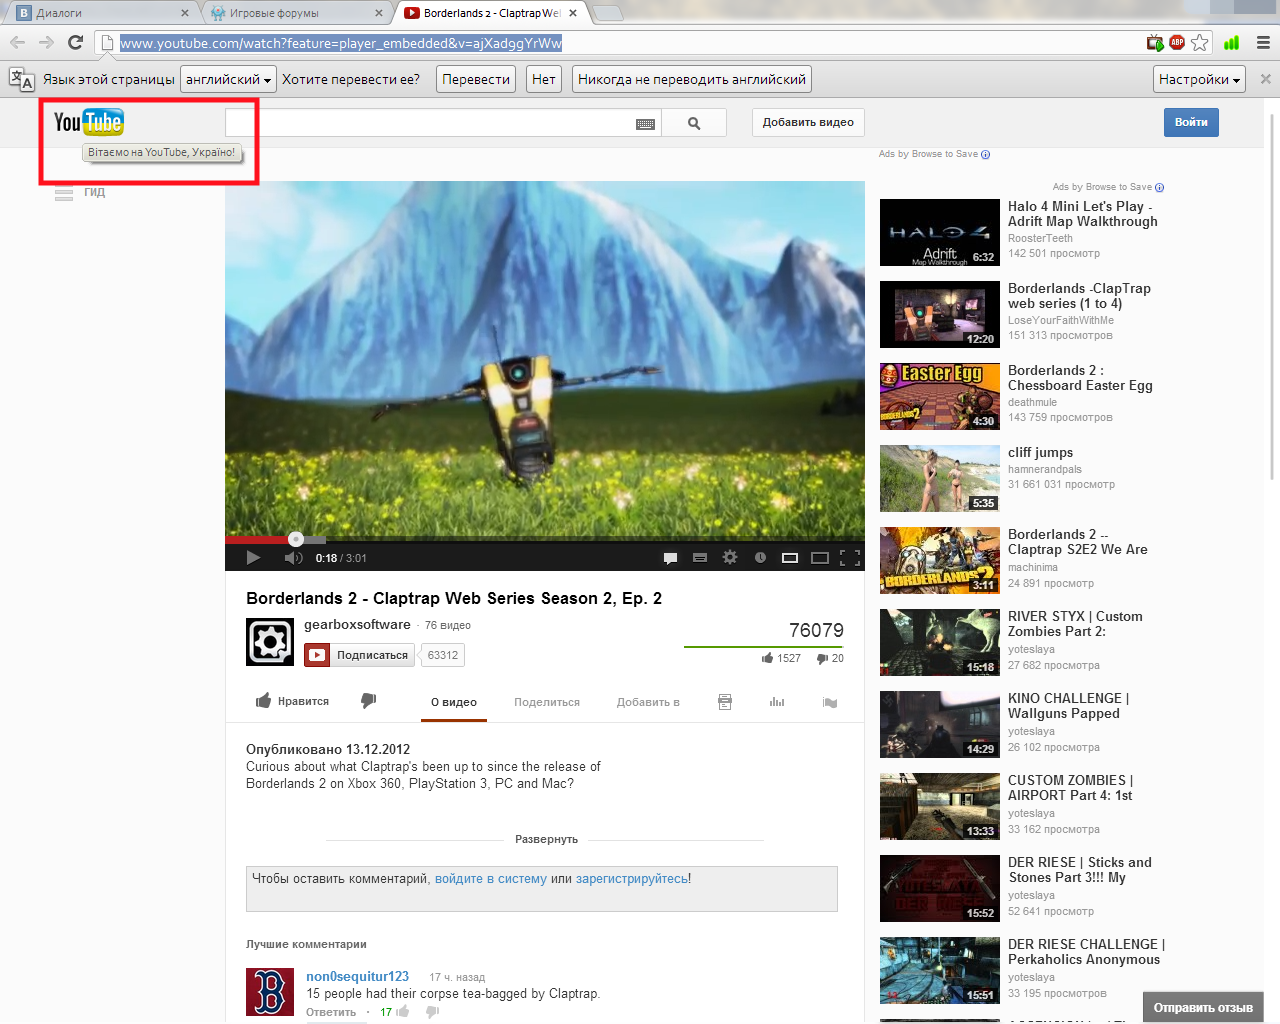Screen dimensions: 1280x1024
Task: Open the Chrome menu icon
Action: point(1263,43)
